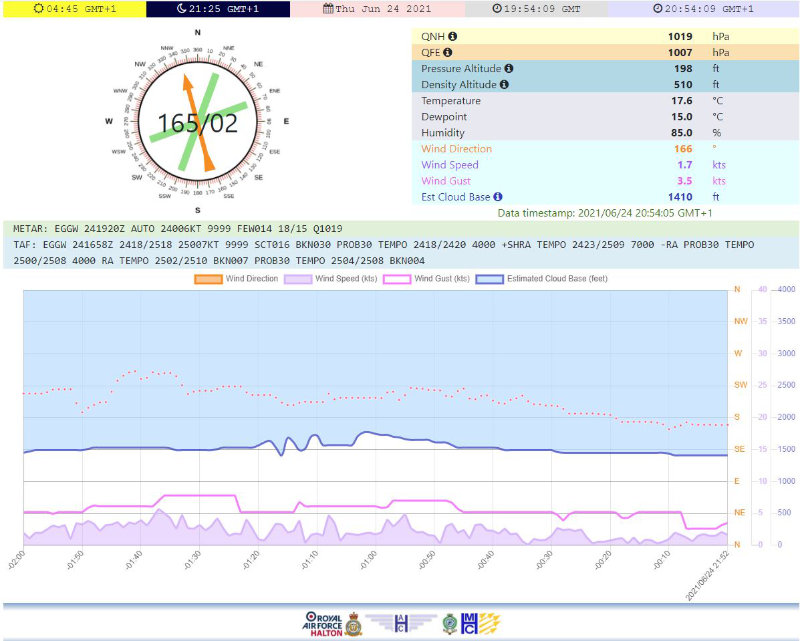Open the Density Altitude info icon
Image resolution: width=800 pixels, height=641 pixels.
504,84
